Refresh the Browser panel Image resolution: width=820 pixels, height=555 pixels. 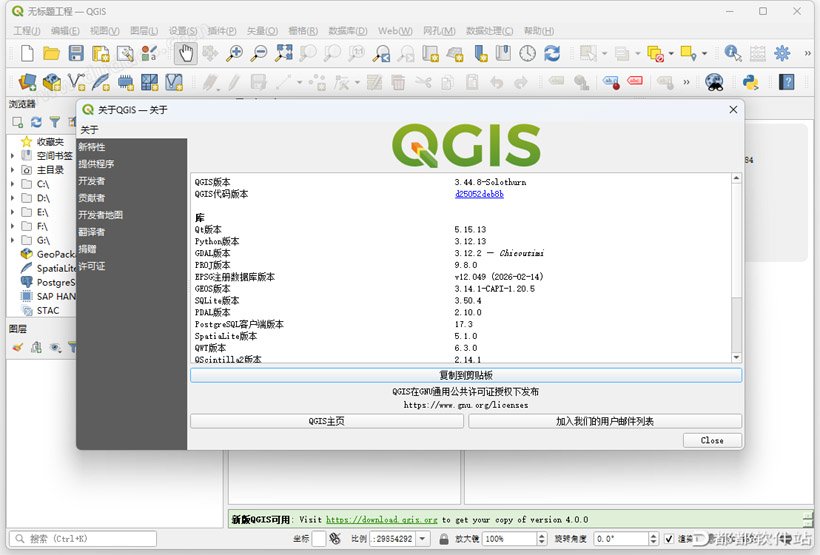(36, 122)
